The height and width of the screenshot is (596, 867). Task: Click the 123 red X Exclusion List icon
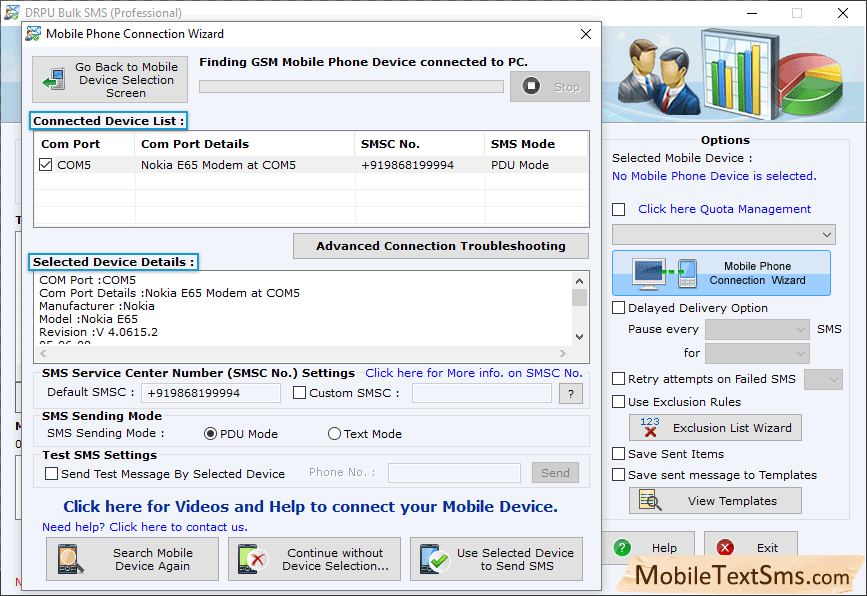(x=650, y=427)
